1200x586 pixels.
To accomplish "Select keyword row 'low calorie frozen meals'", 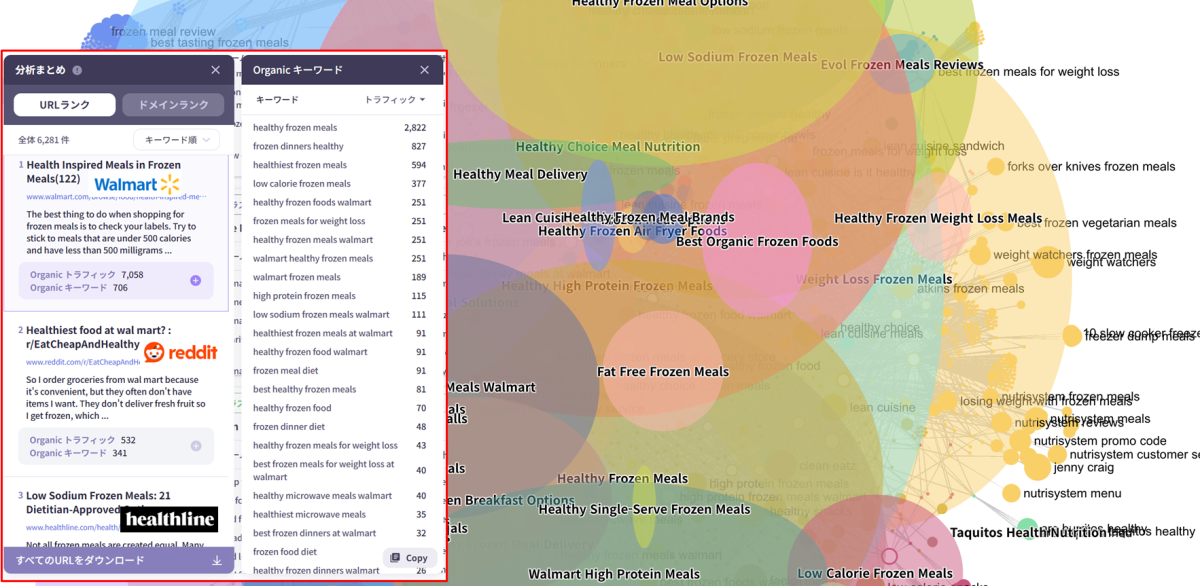I will coord(339,184).
